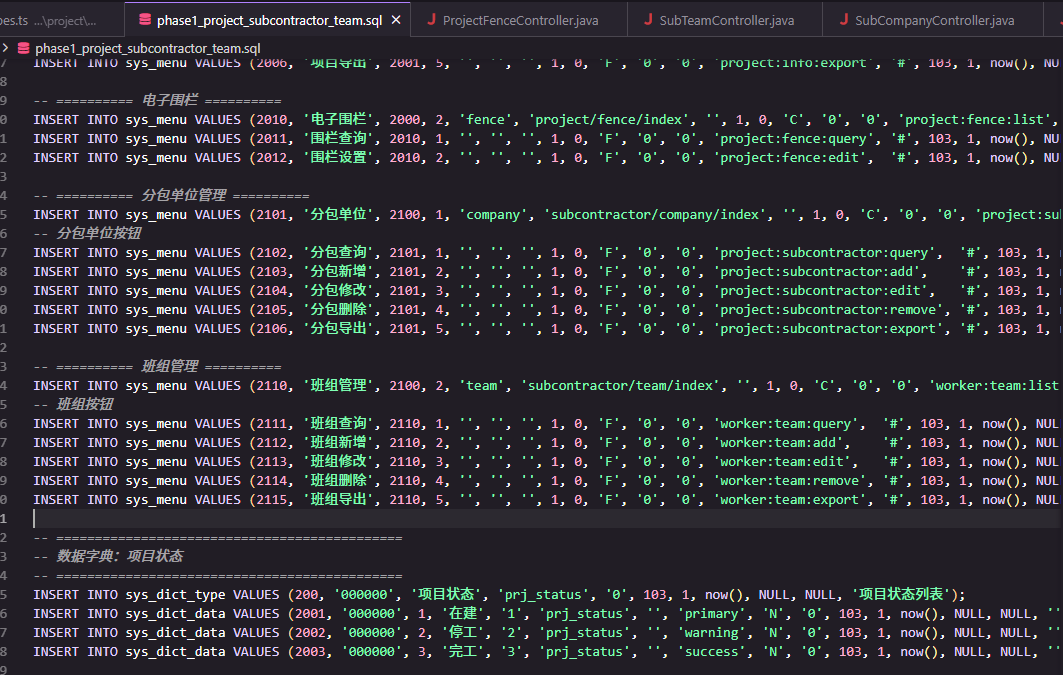Screen dimensions: 1063x675
Task: Click the Java icon on the ProjectFenceController.java tab
Action: pyautogui.click(x=431, y=20)
